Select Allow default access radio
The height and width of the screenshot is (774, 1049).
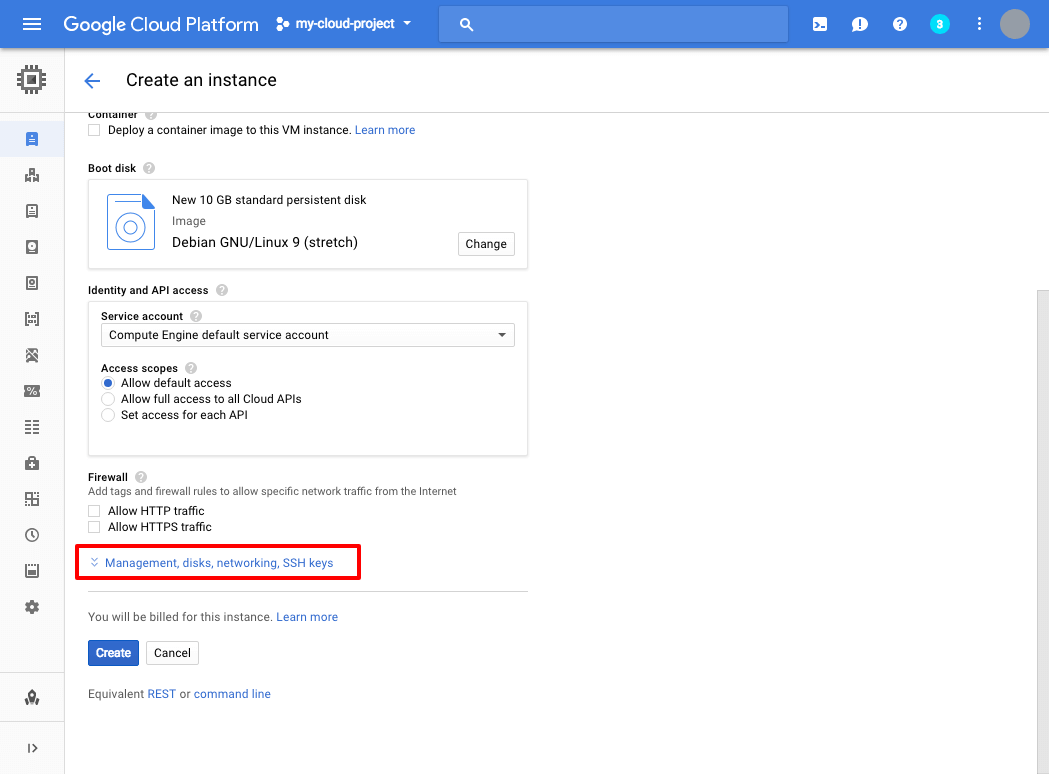coord(108,383)
